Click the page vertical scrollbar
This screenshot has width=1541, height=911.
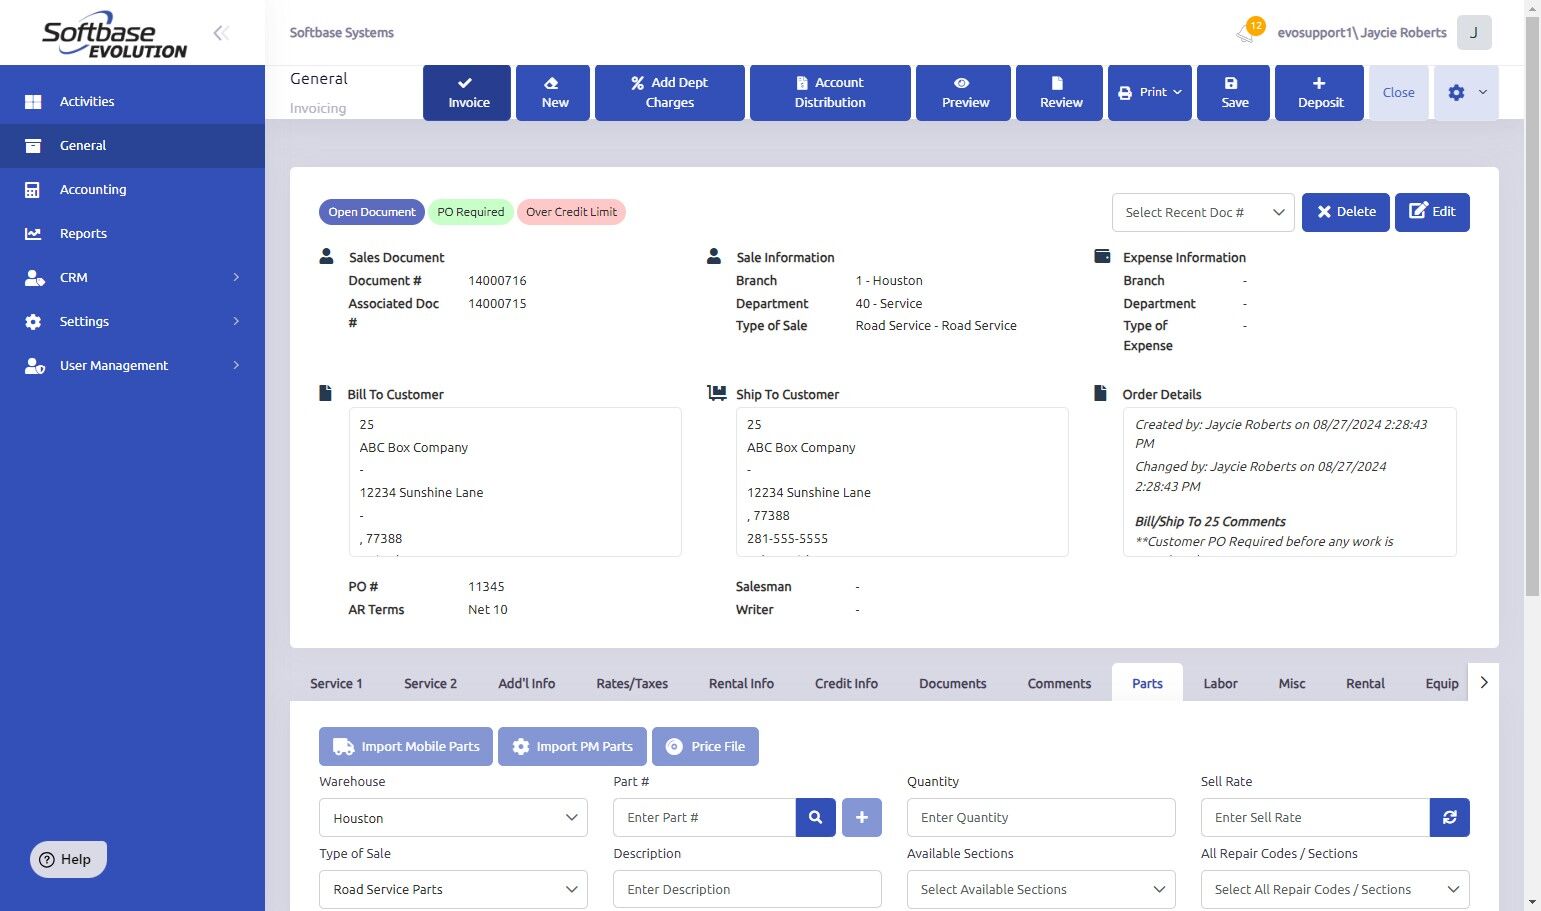pyautogui.click(x=1532, y=307)
